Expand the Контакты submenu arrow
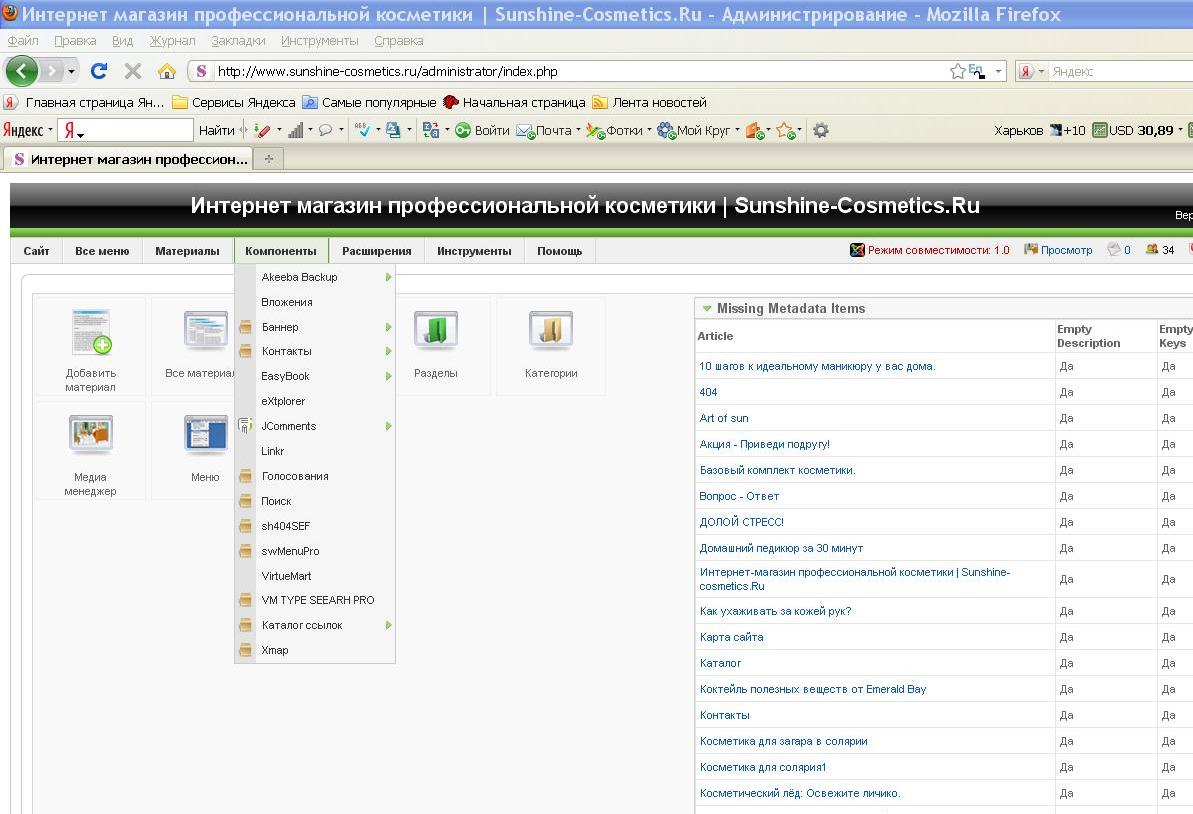1193x814 pixels. click(x=388, y=351)
